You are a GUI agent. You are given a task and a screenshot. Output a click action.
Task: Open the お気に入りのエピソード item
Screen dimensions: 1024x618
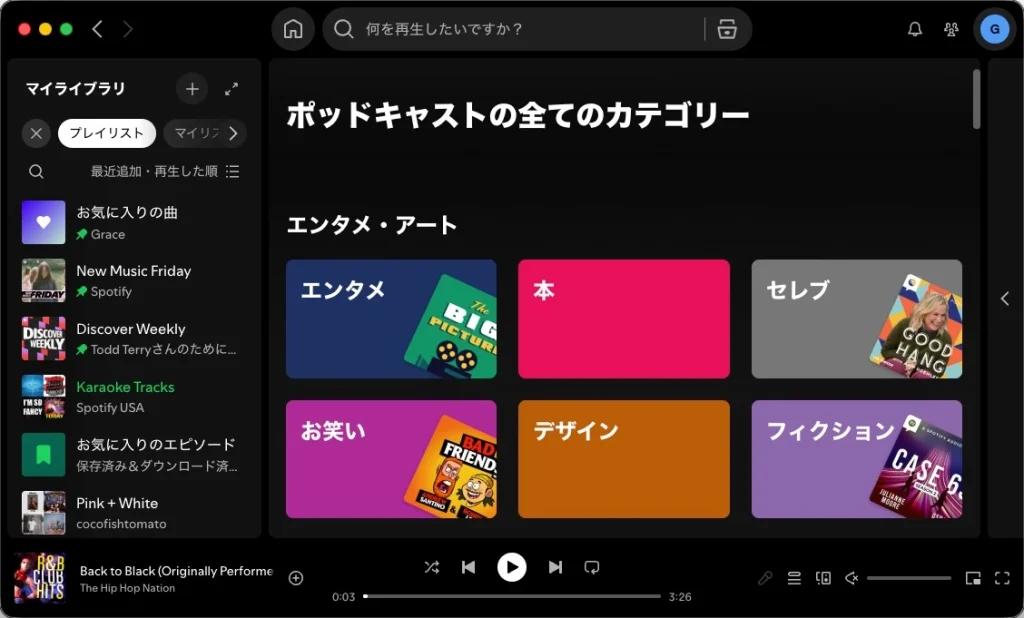tap(135, 455)
